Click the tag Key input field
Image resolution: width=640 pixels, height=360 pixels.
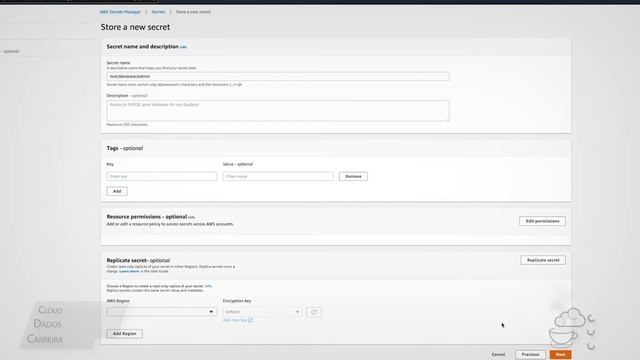point(162,176)
